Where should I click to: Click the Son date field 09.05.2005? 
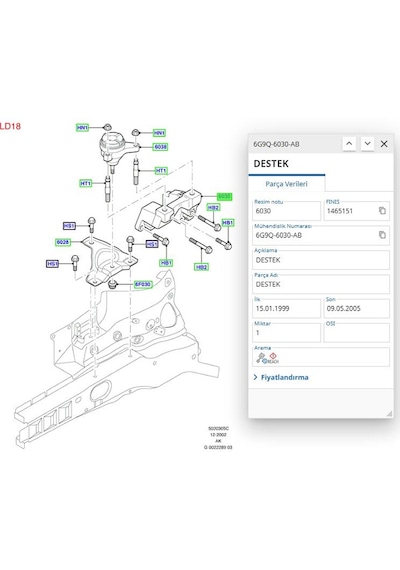click(x=356, y=308)
